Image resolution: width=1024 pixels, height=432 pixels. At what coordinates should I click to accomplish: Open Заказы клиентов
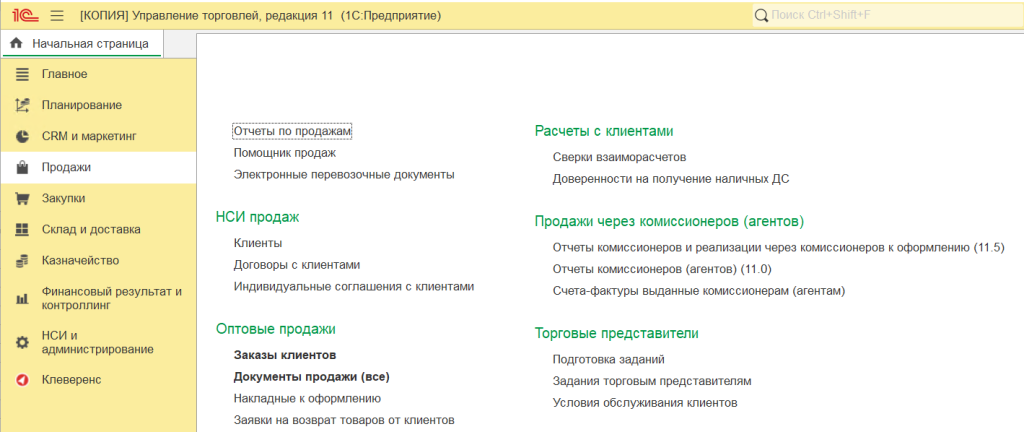pyautogui.click(x=285, y=356)
